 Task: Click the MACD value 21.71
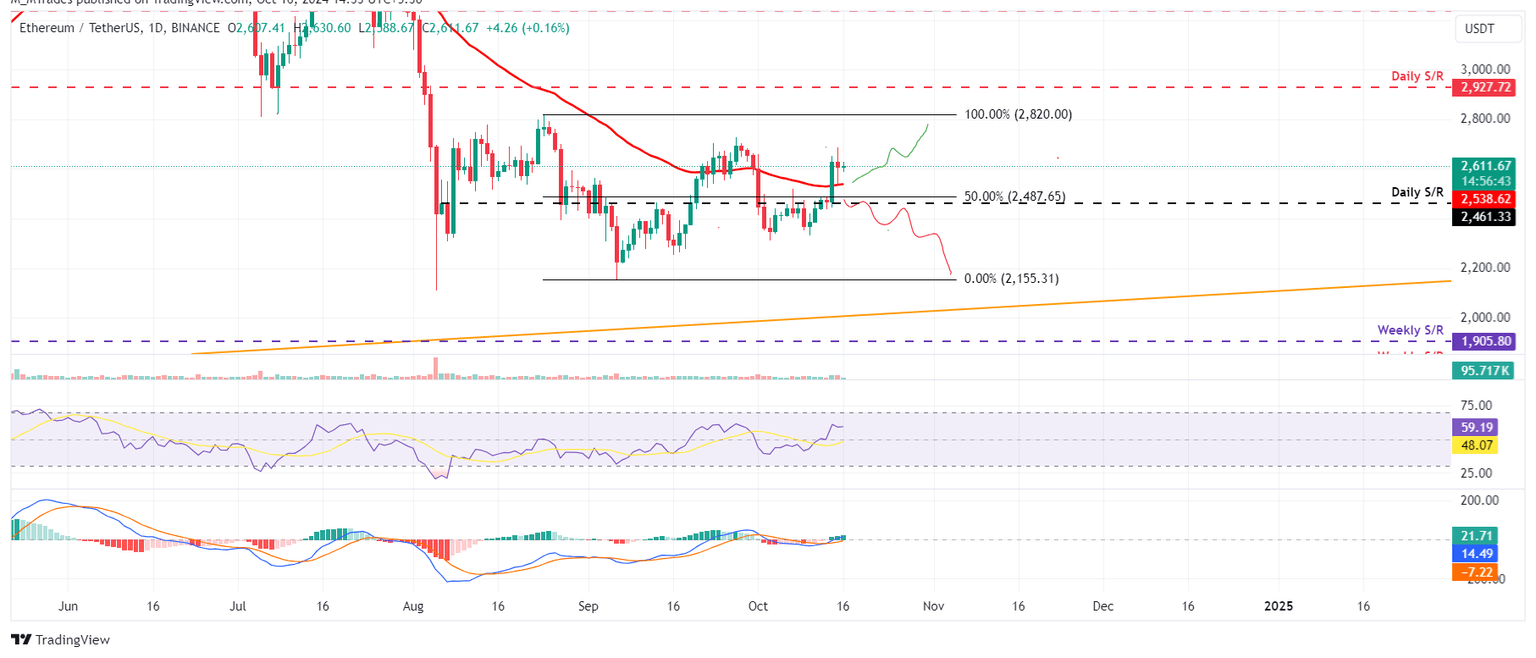[x=1476, y=536]
